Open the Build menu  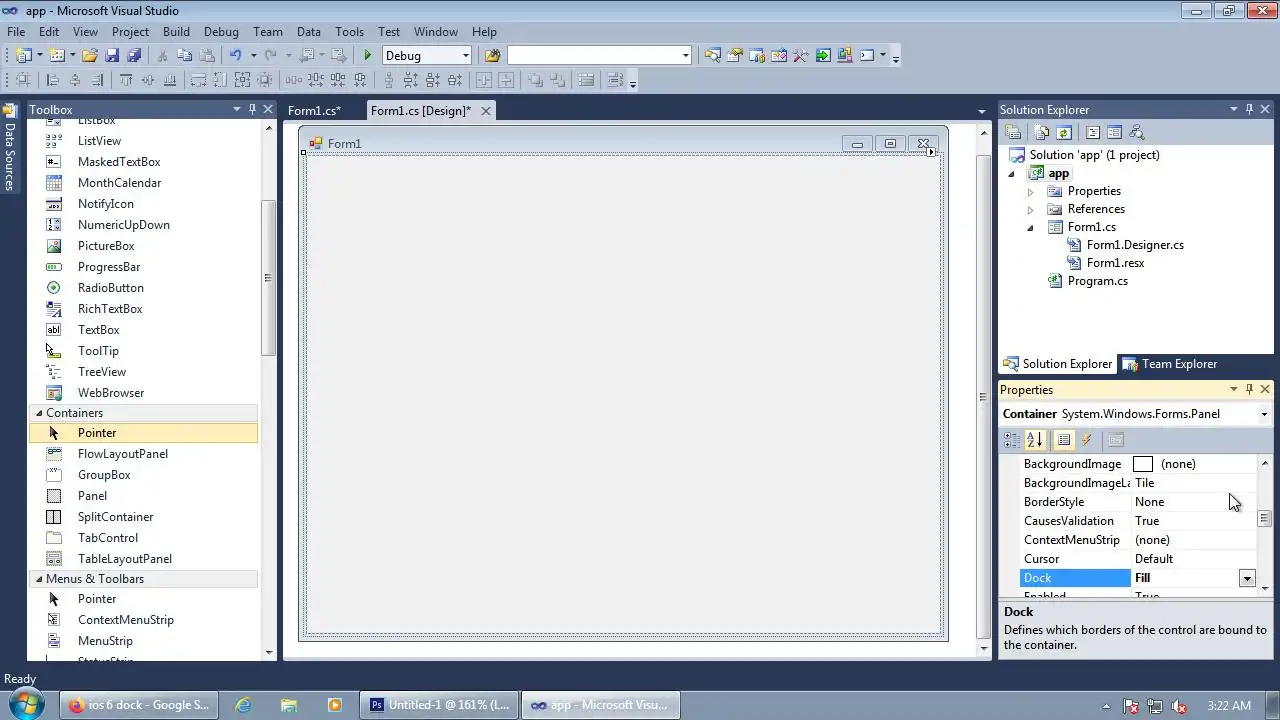pyautogui.click(x=176, y=31)
